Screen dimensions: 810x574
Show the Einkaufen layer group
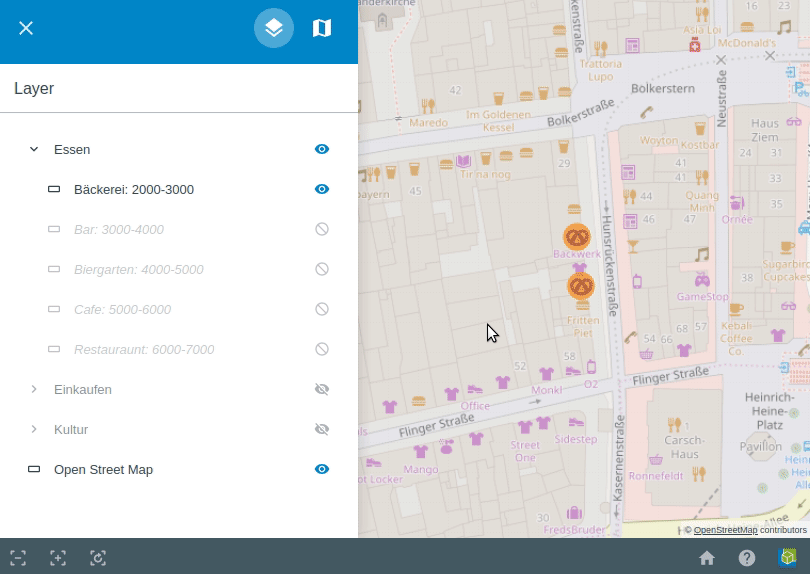point(322,389)
